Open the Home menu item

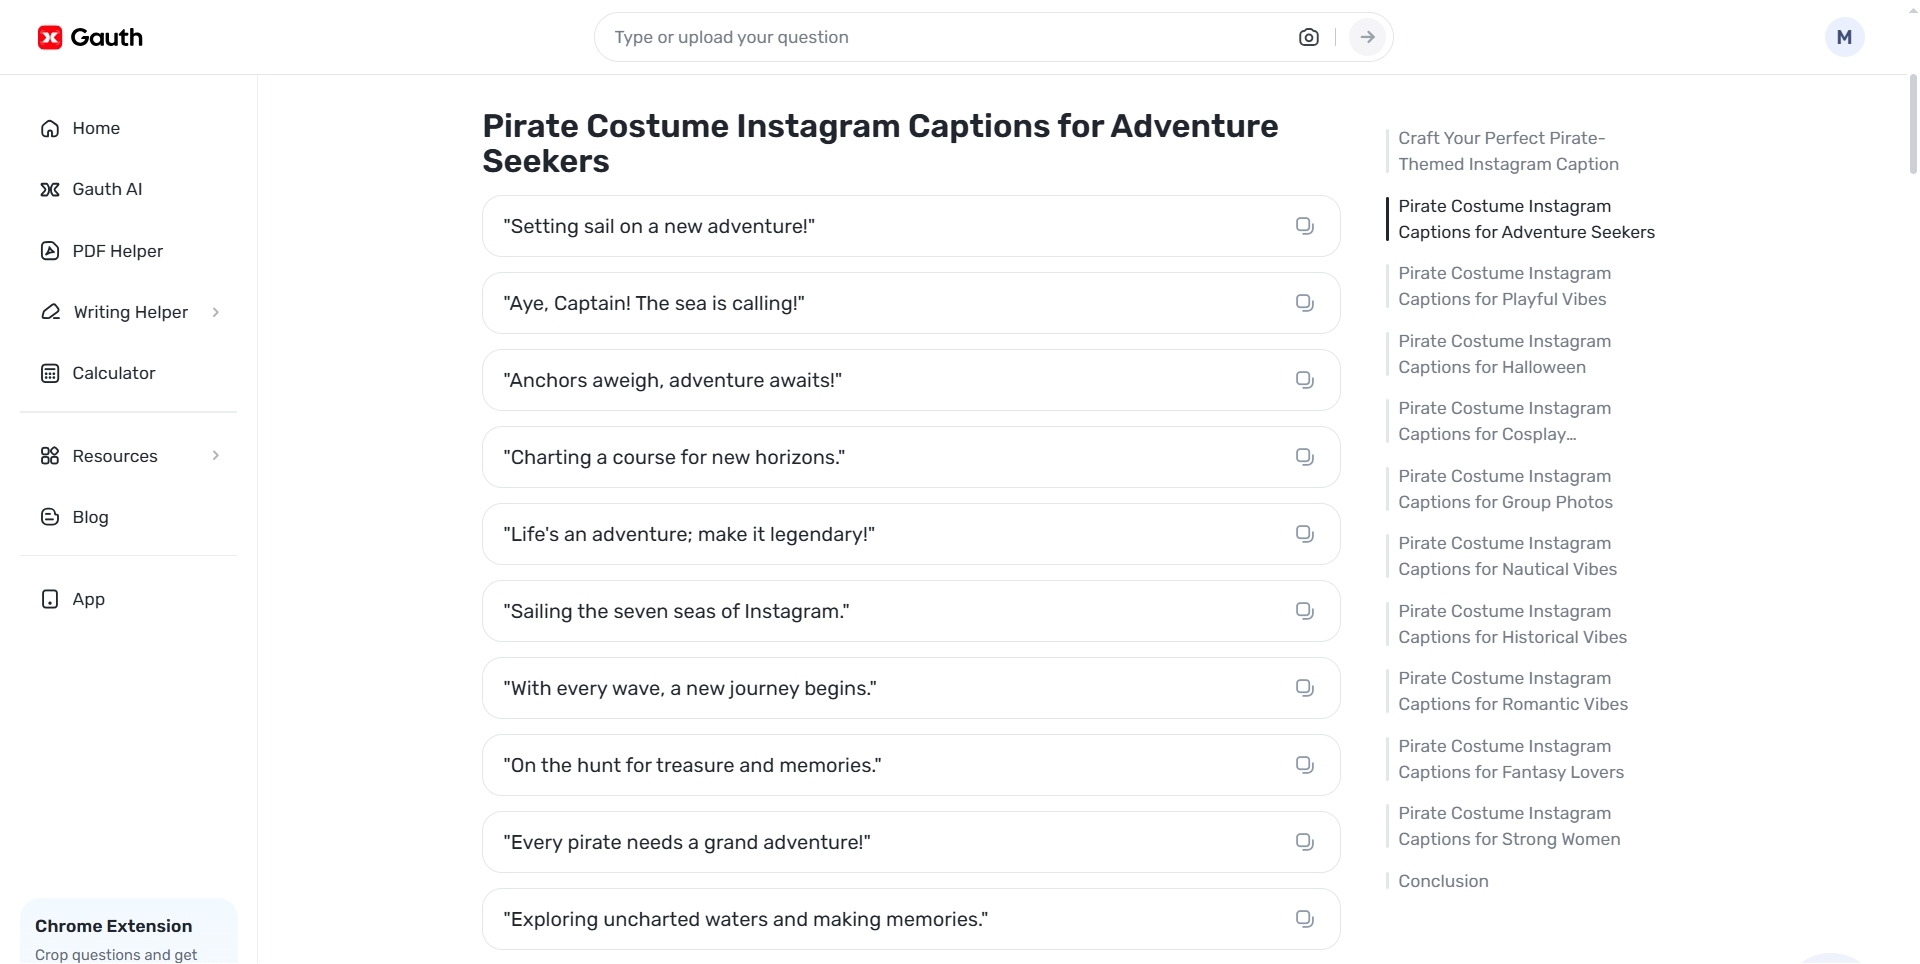(95, 128)
